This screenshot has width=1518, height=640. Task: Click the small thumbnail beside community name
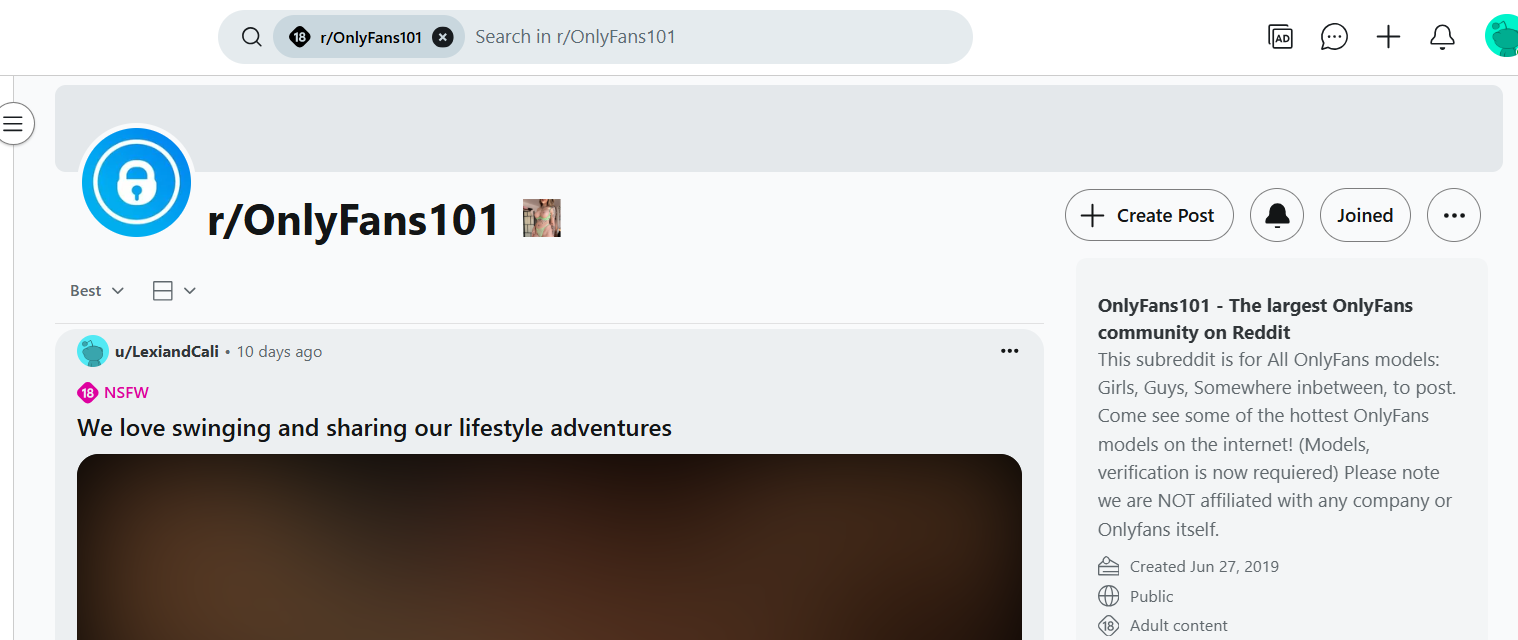[542, 218]
